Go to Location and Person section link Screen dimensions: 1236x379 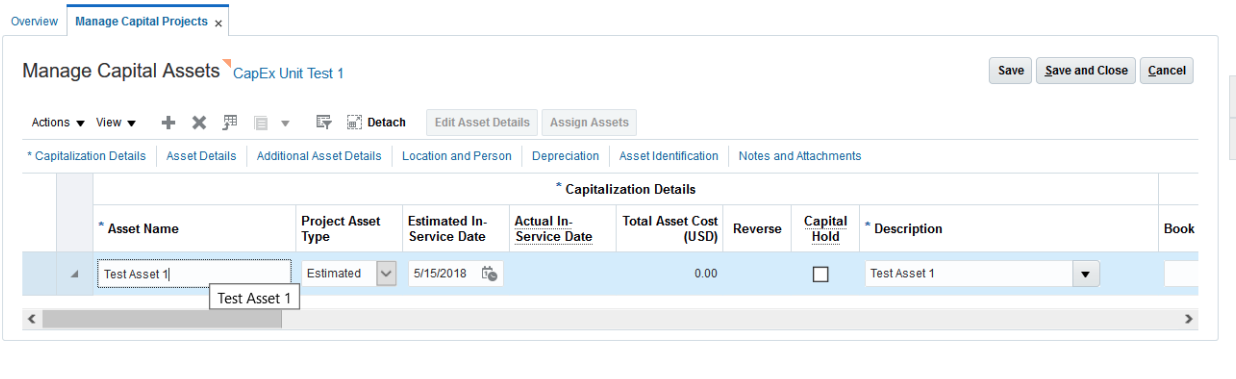click(457, 156)
